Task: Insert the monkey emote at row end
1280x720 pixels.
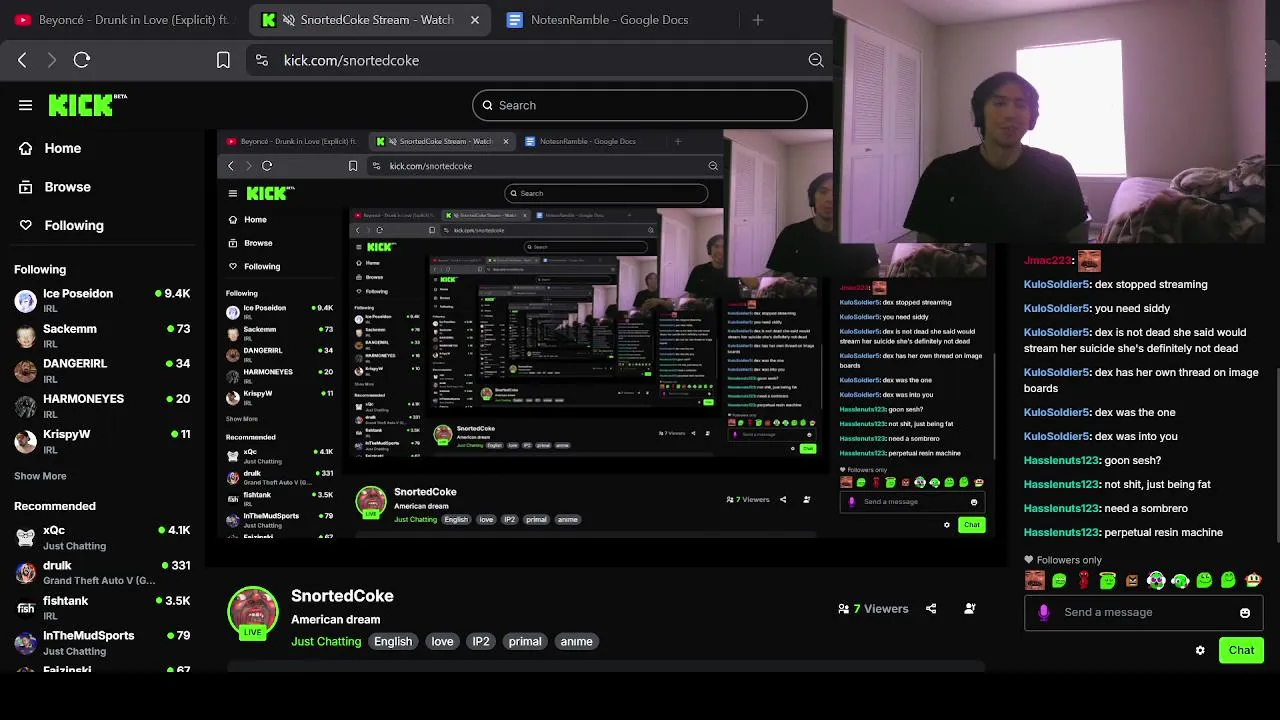Action: pos(1253,580)
